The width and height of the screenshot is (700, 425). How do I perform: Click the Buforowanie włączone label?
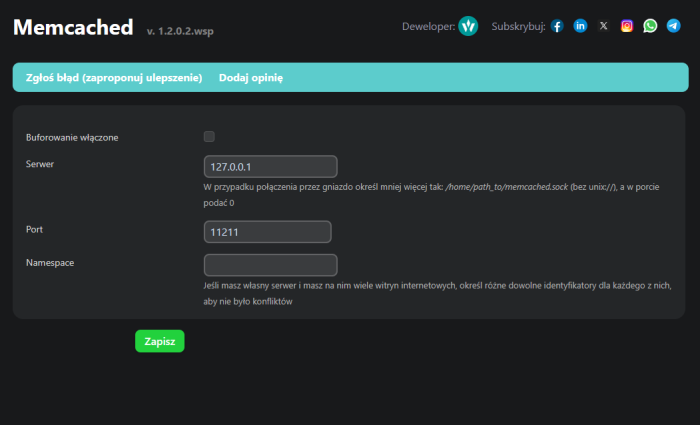[x=73, y=137]
